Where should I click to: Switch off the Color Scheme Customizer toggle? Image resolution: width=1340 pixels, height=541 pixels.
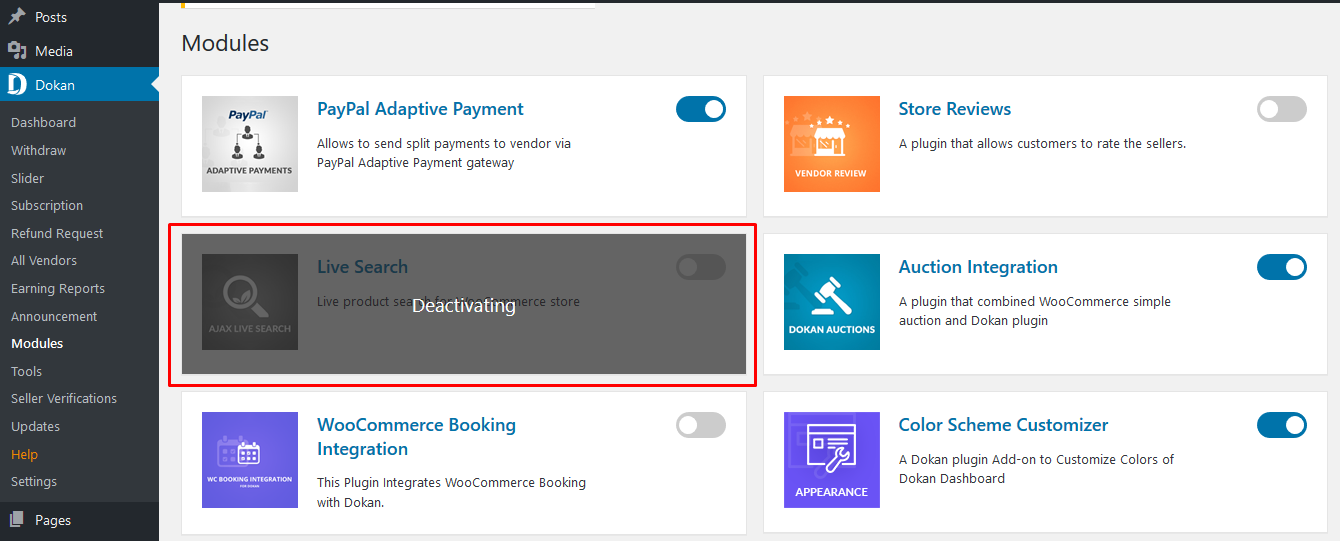1282,425
